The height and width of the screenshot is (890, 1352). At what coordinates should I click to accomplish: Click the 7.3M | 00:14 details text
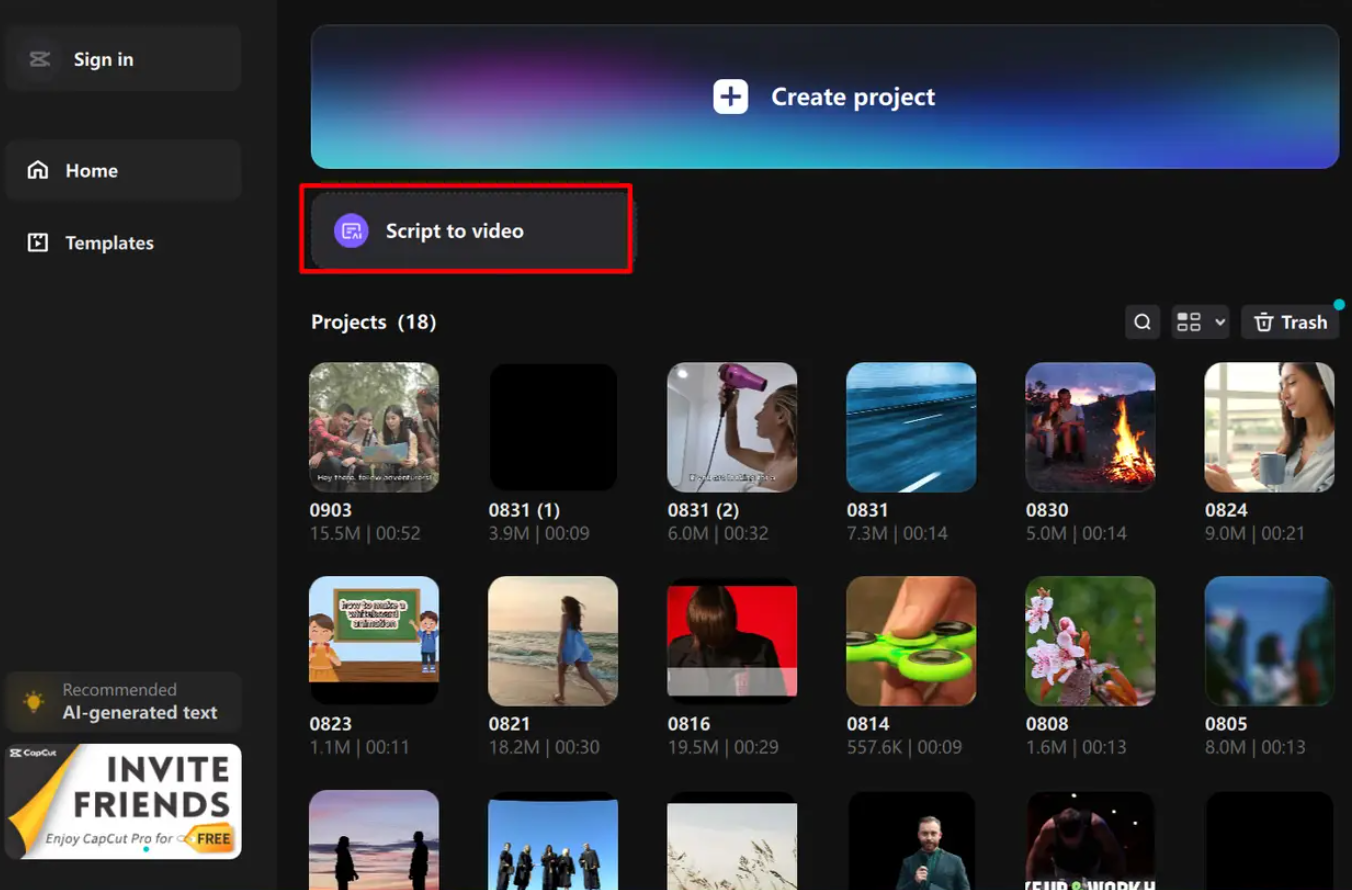(x=897, y=534)
